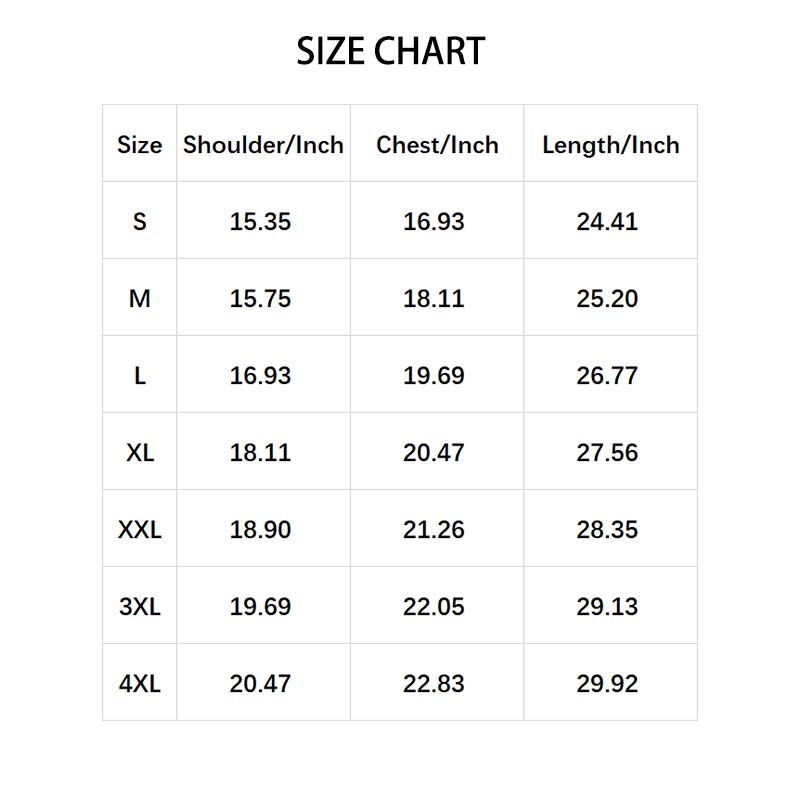
Task: Select the Chest/Inch column header
Action: pos(437,145)
